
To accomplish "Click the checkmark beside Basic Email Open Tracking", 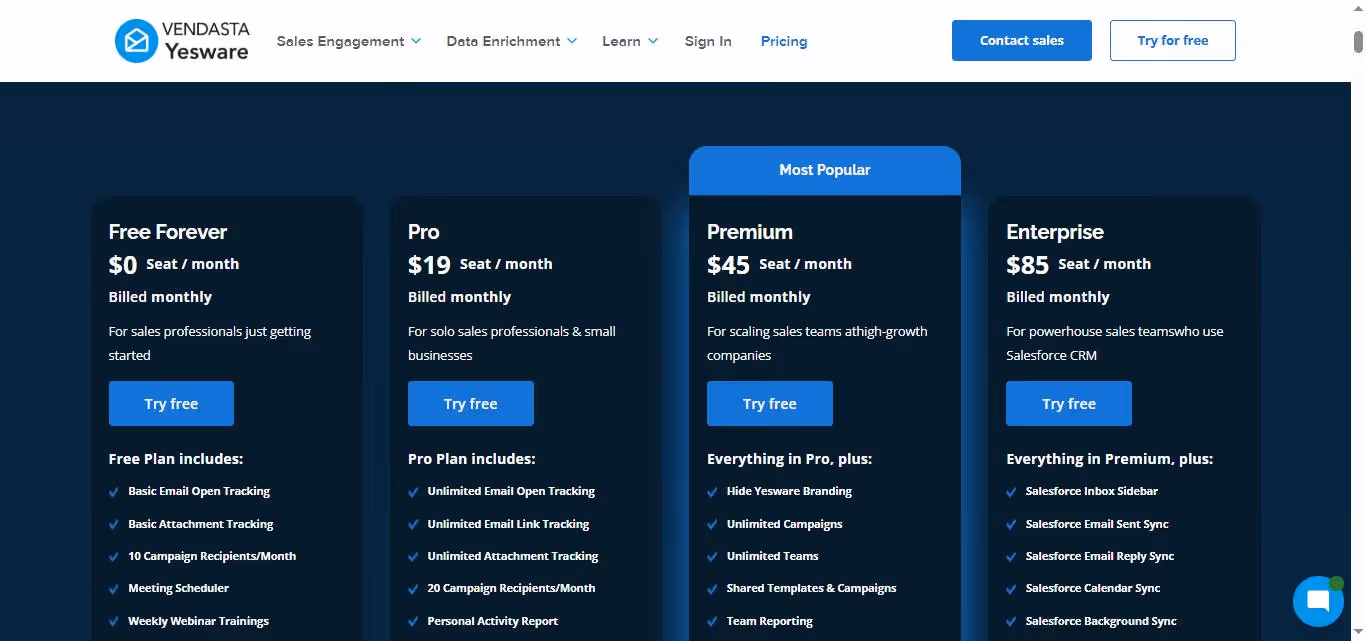I will point(113,491).
